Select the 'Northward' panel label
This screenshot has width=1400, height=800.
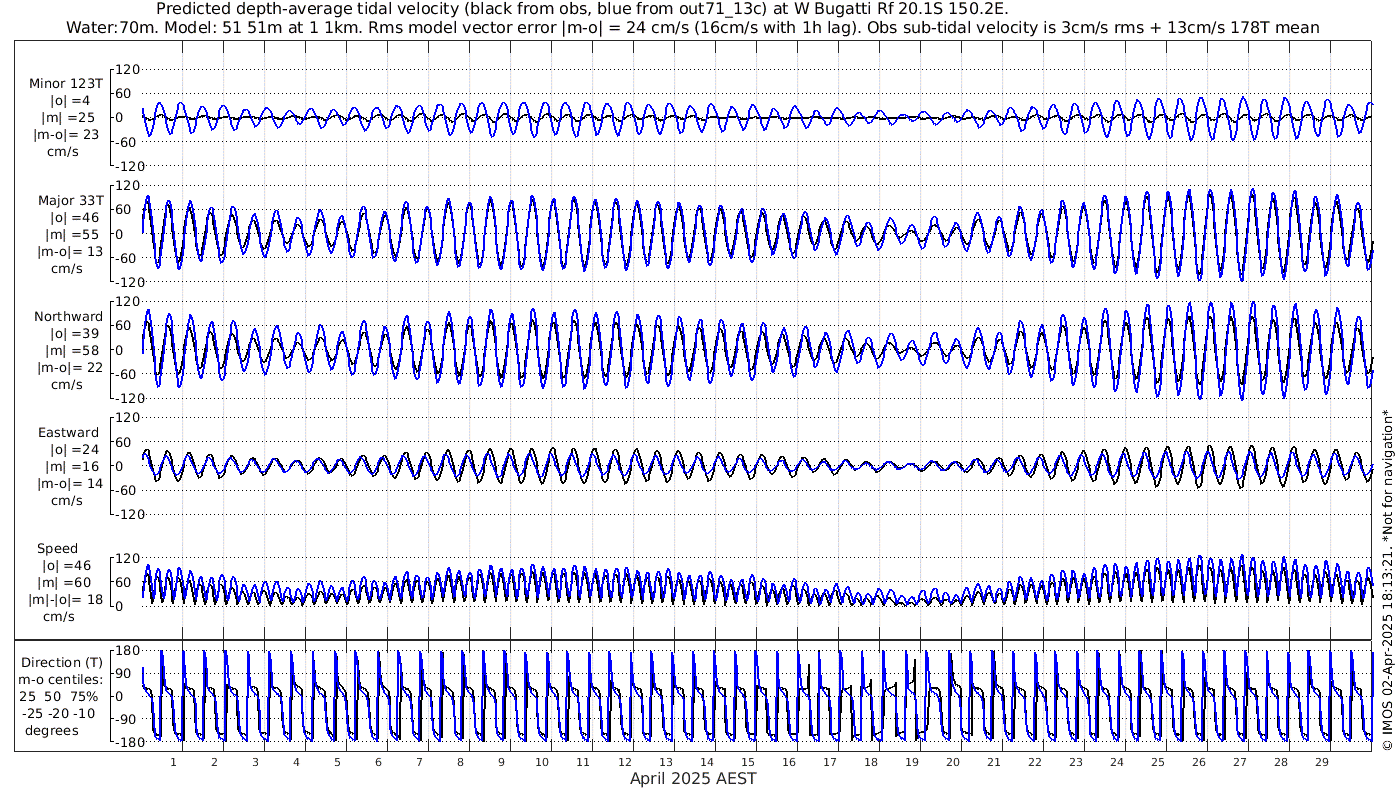68,317
